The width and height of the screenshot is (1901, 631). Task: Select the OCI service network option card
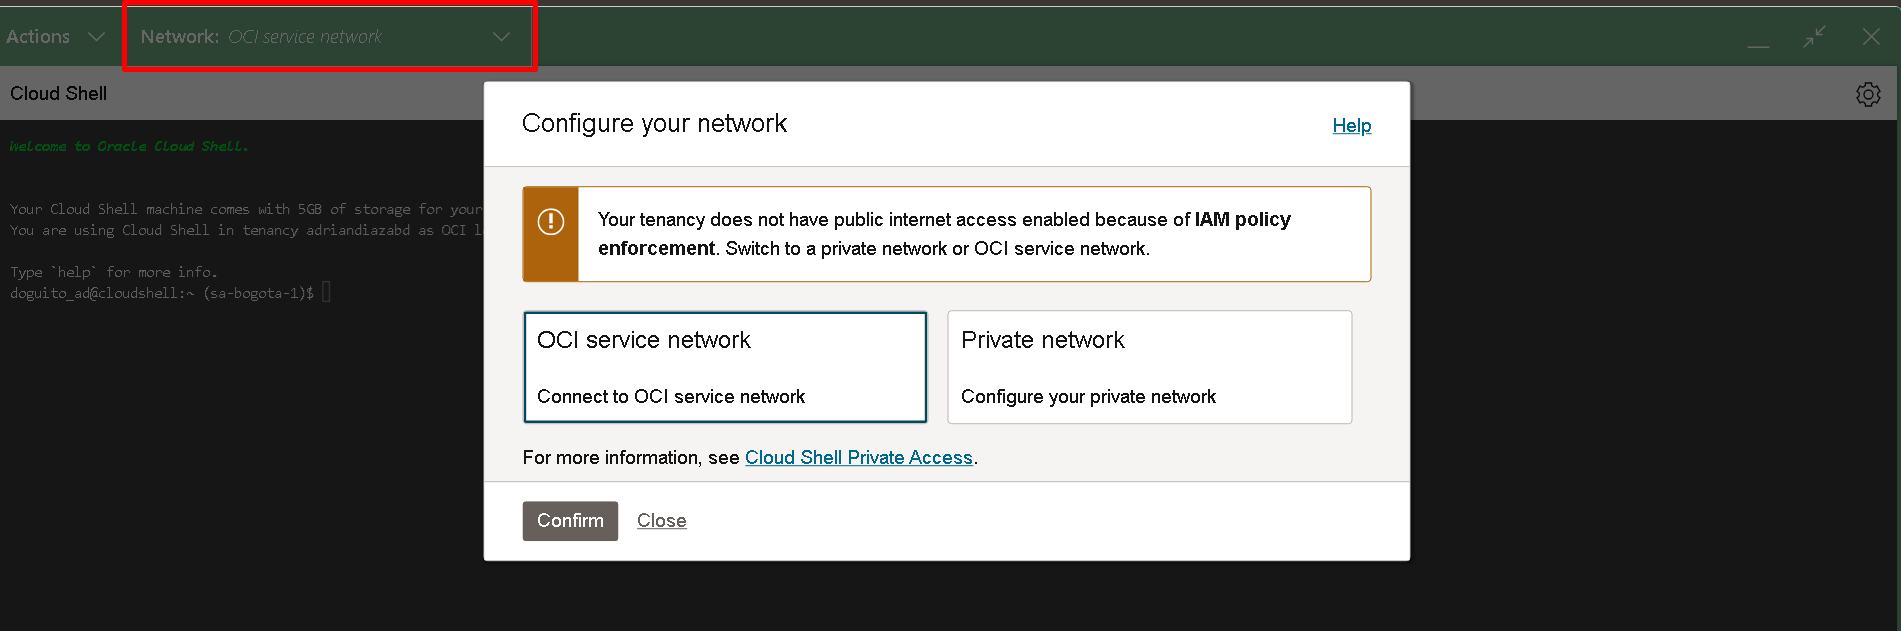(x=725, y=367)
